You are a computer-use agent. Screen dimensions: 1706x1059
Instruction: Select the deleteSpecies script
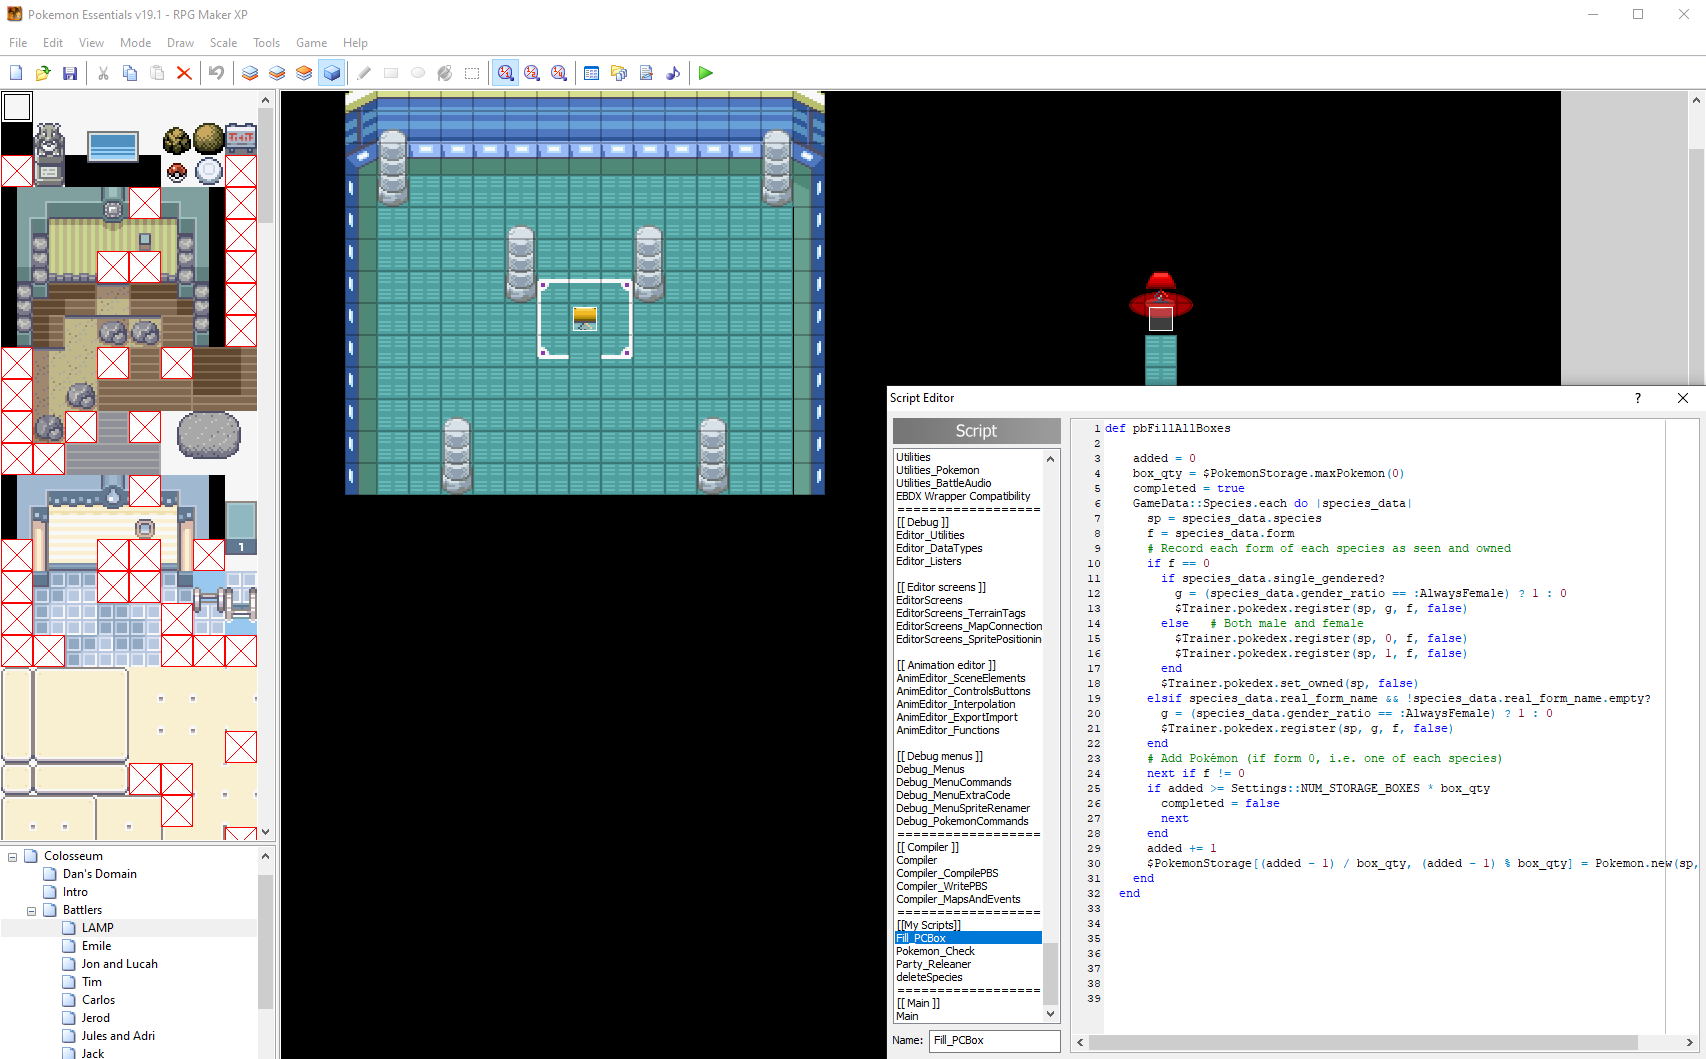(929, 977)
